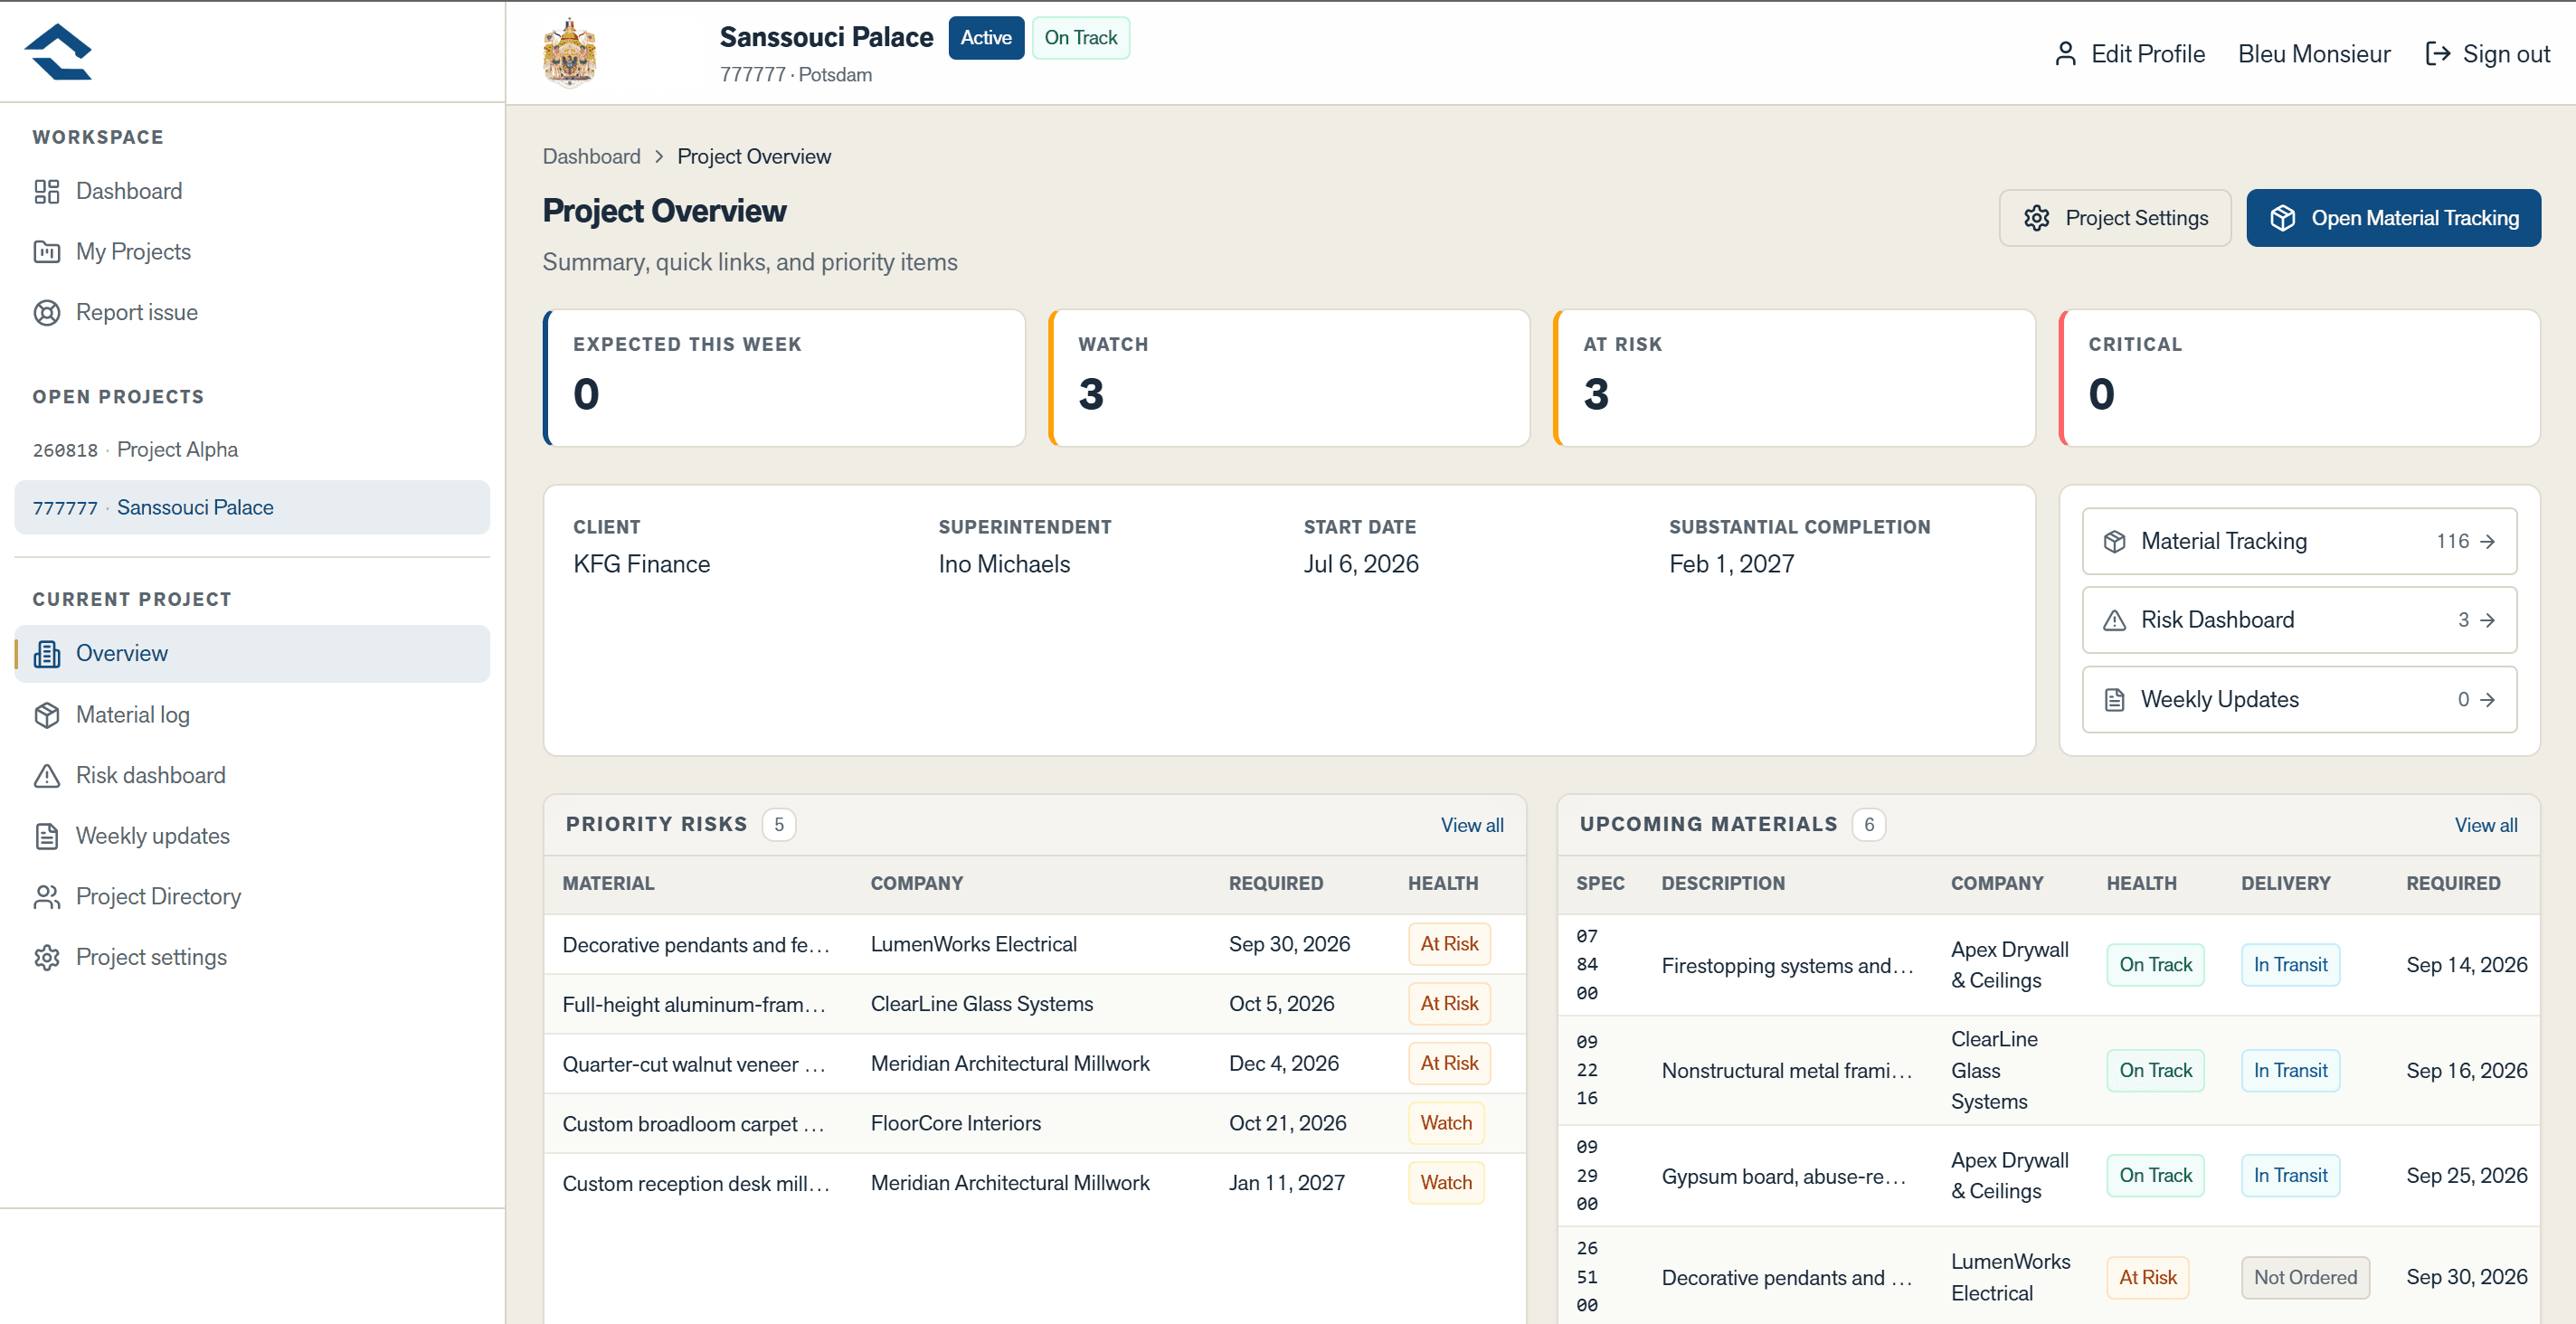Click the At Risk summary card

click(x=1794, y=378)
